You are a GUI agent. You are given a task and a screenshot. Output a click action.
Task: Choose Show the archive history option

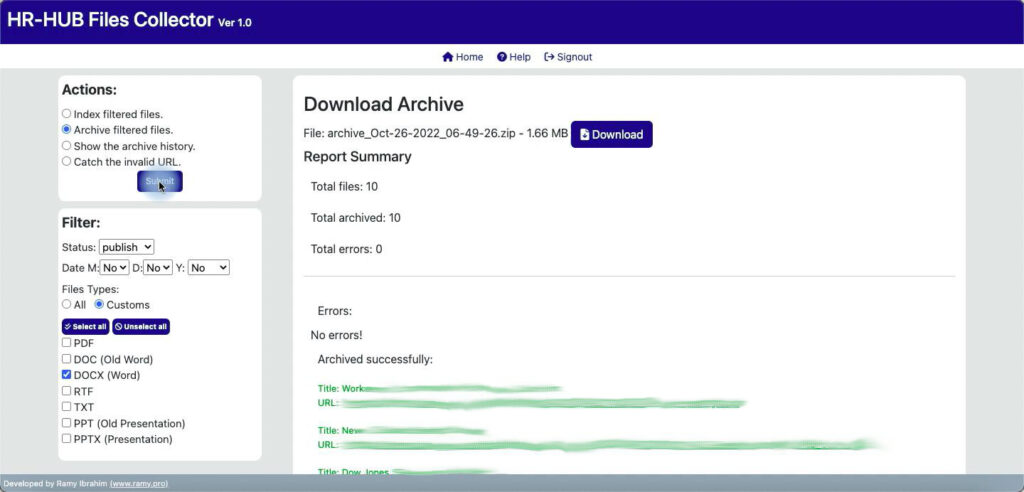coord(67,145)
